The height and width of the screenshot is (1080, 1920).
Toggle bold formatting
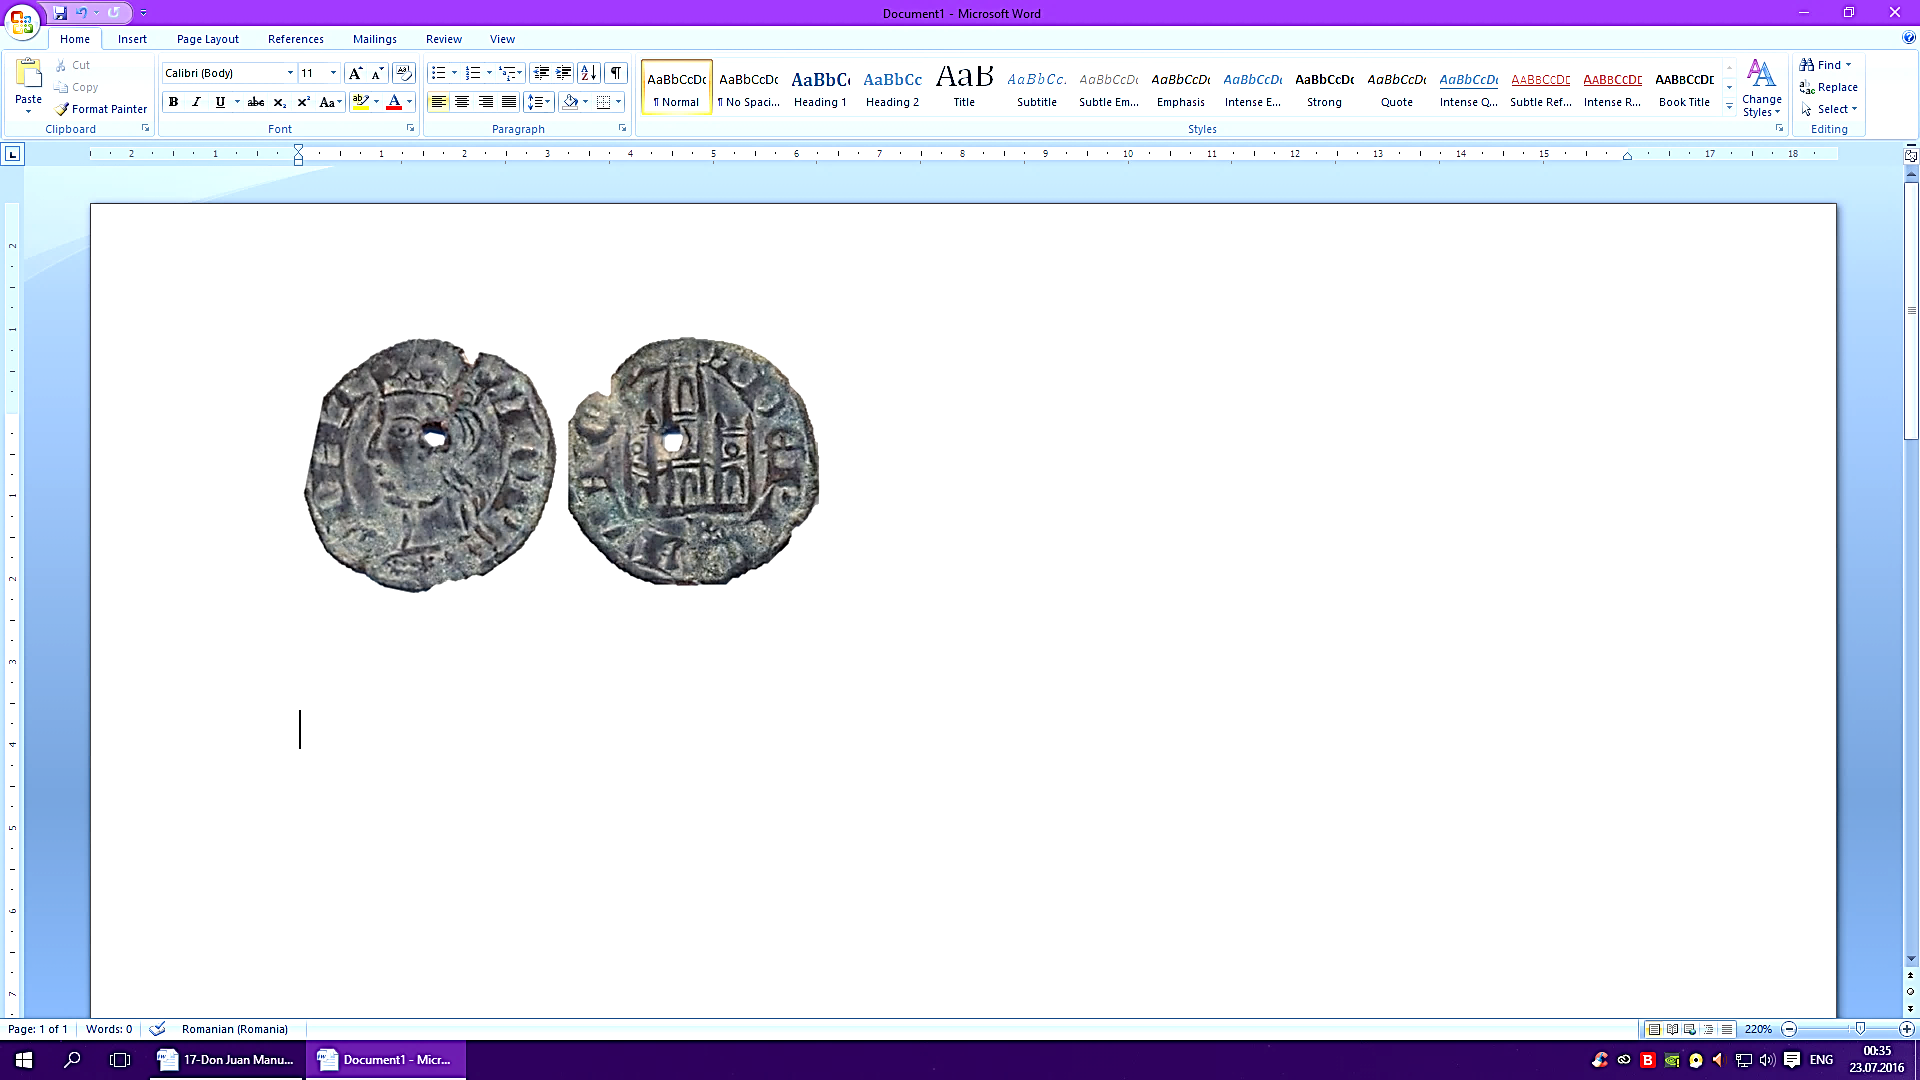(x=174, y=102)
